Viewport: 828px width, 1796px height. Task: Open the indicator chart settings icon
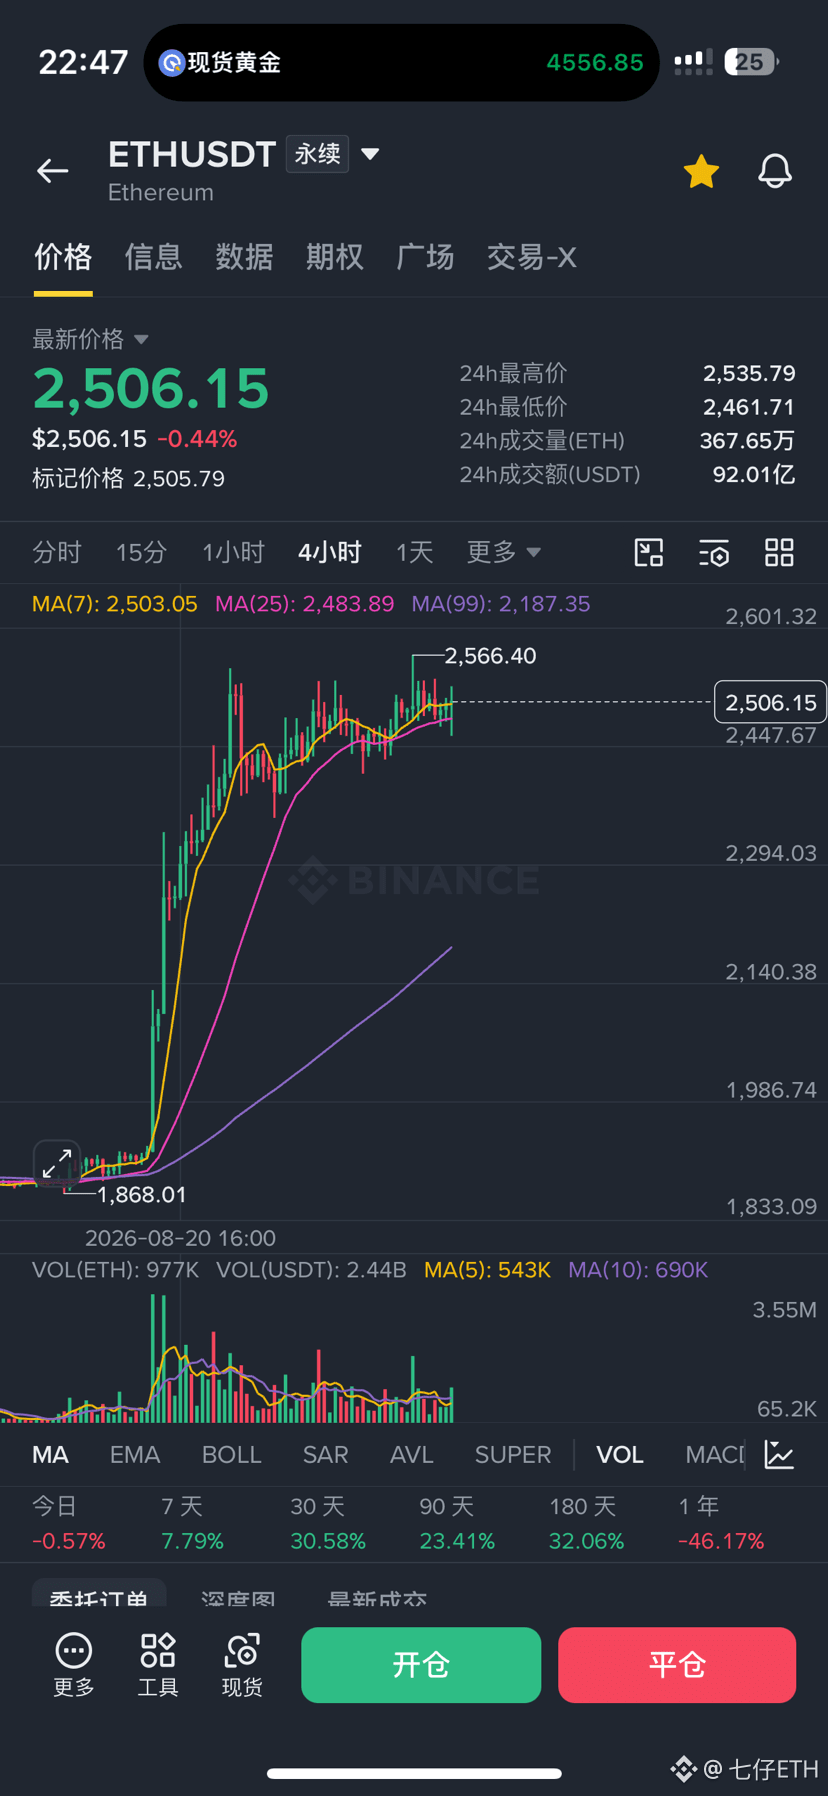point(779,1455)
